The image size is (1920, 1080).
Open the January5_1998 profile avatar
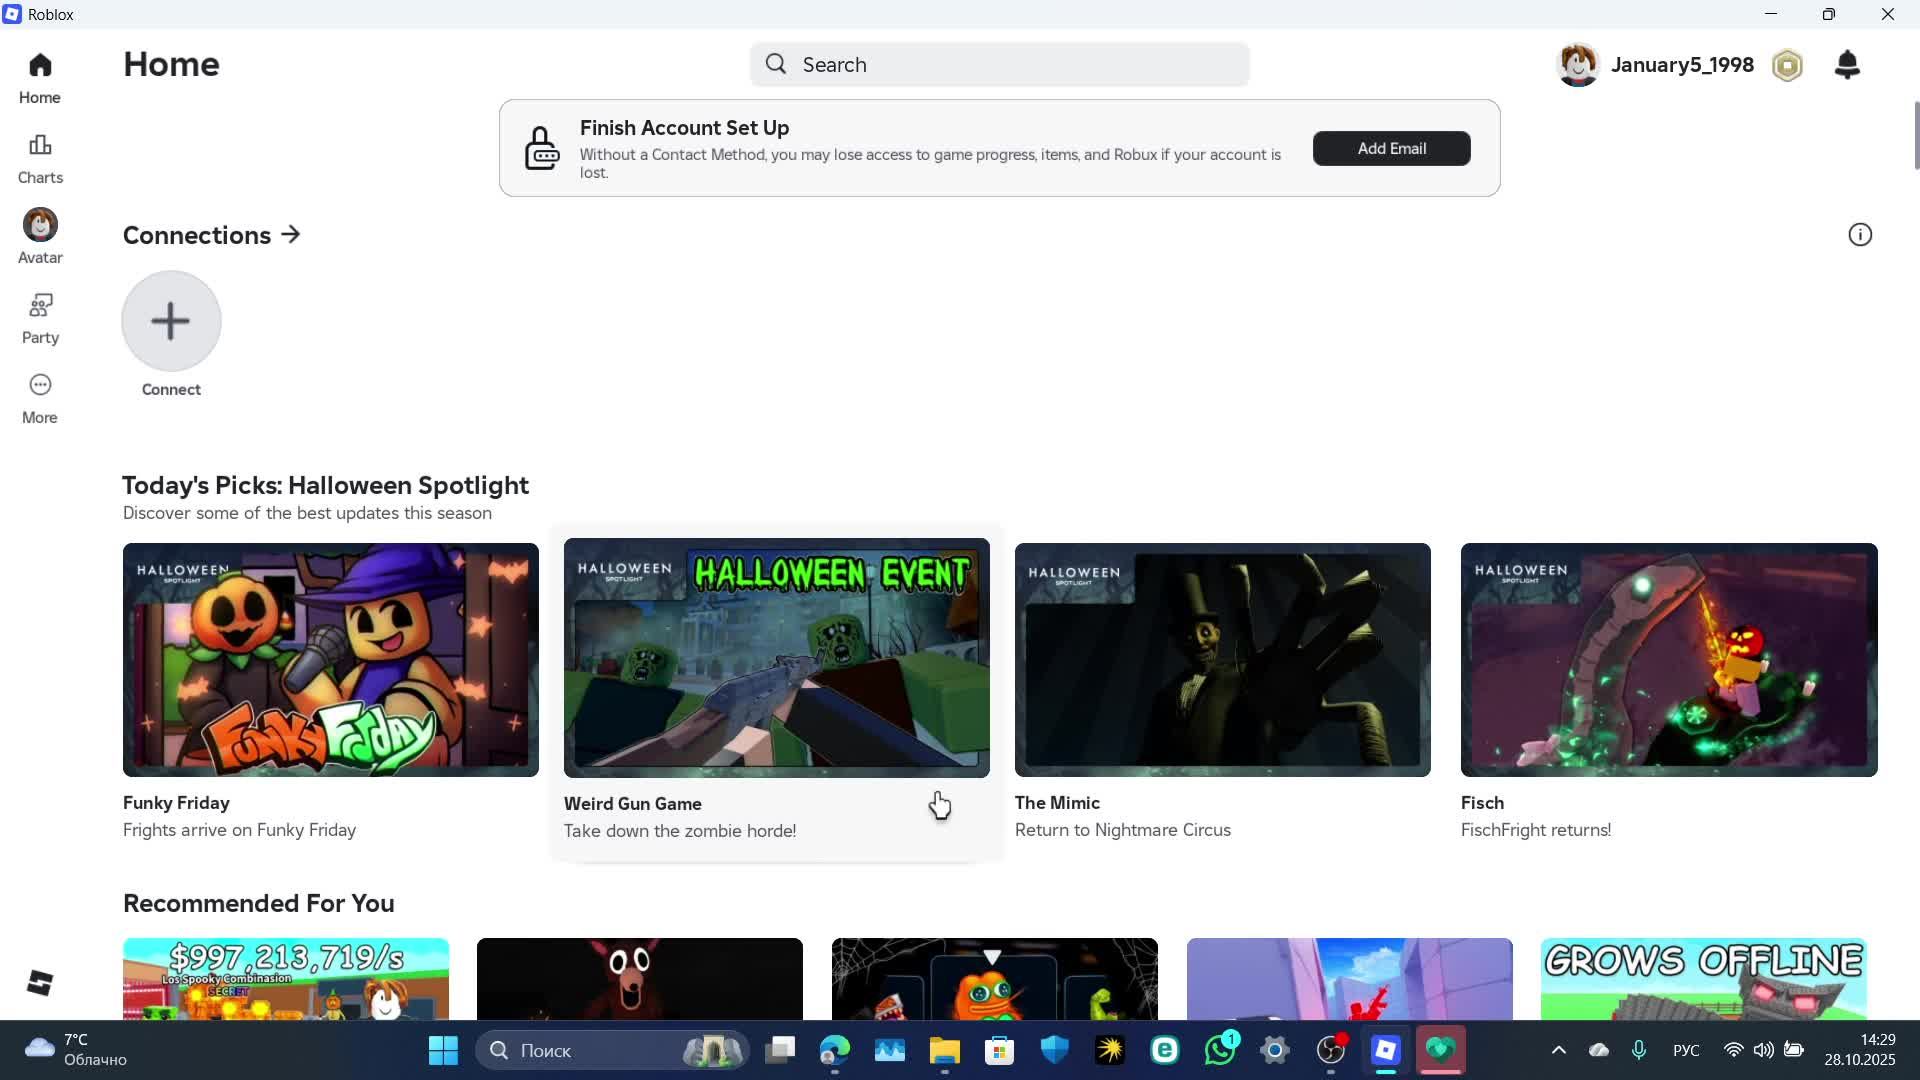pyautogui.click(x=1578, y=66)
